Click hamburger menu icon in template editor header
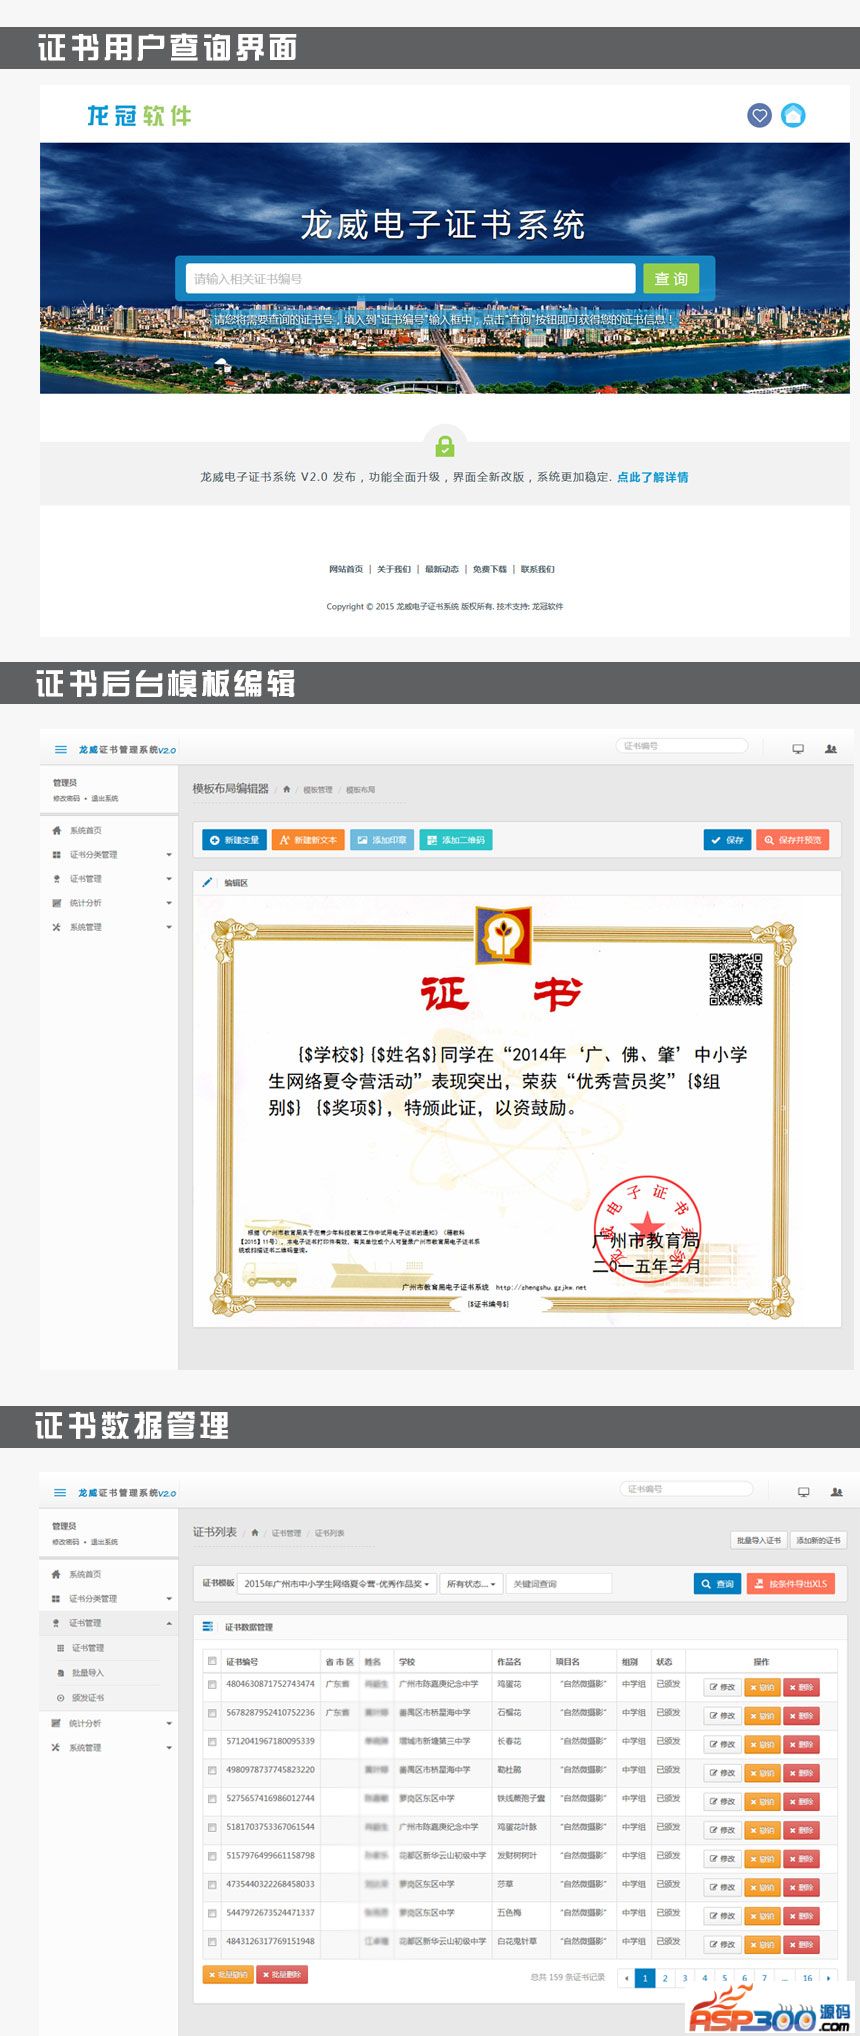The image size is (860, 2036). 61,749
